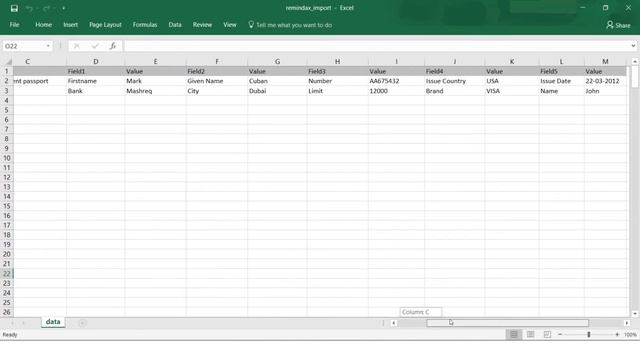This screenshot has height=360, width=640.
Task: Select column G header
Action: 277,62
